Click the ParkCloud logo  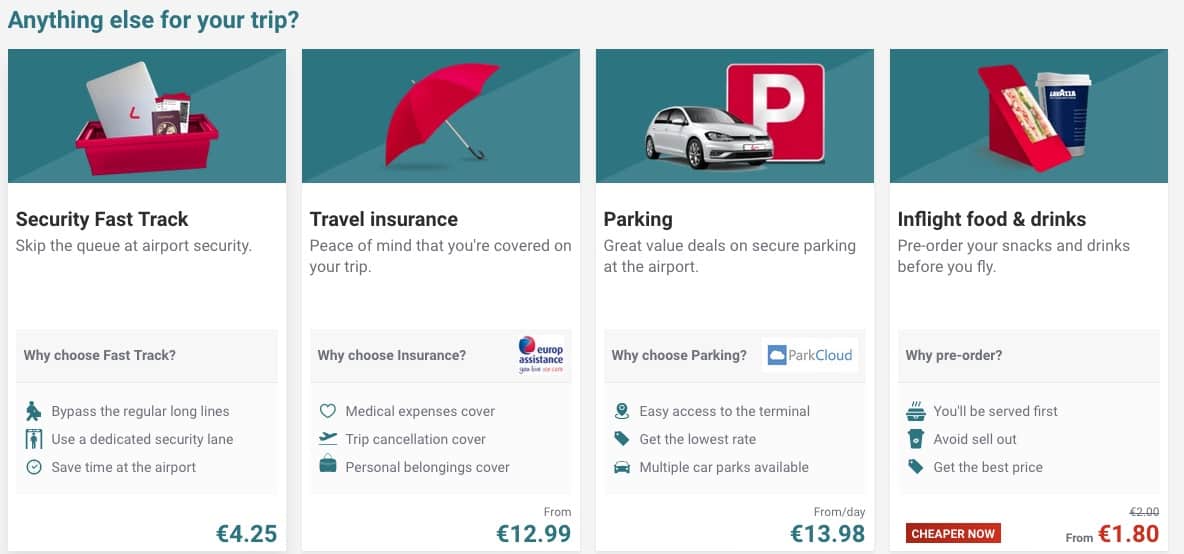pos(809,355)
